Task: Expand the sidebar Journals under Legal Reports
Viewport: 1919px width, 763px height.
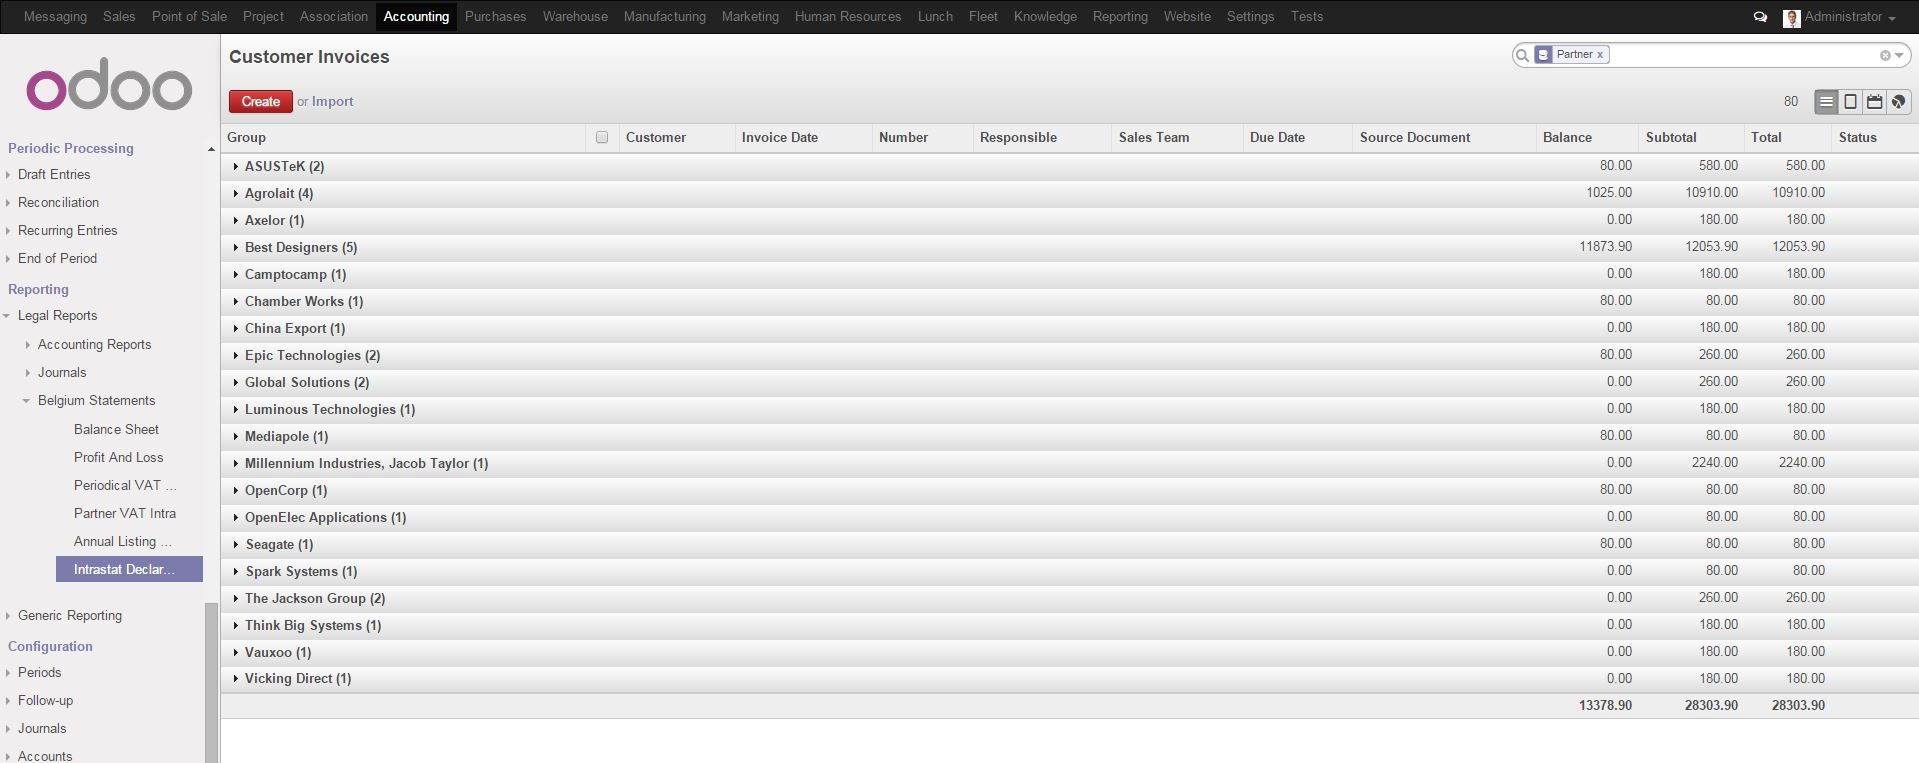Action: 62,373
